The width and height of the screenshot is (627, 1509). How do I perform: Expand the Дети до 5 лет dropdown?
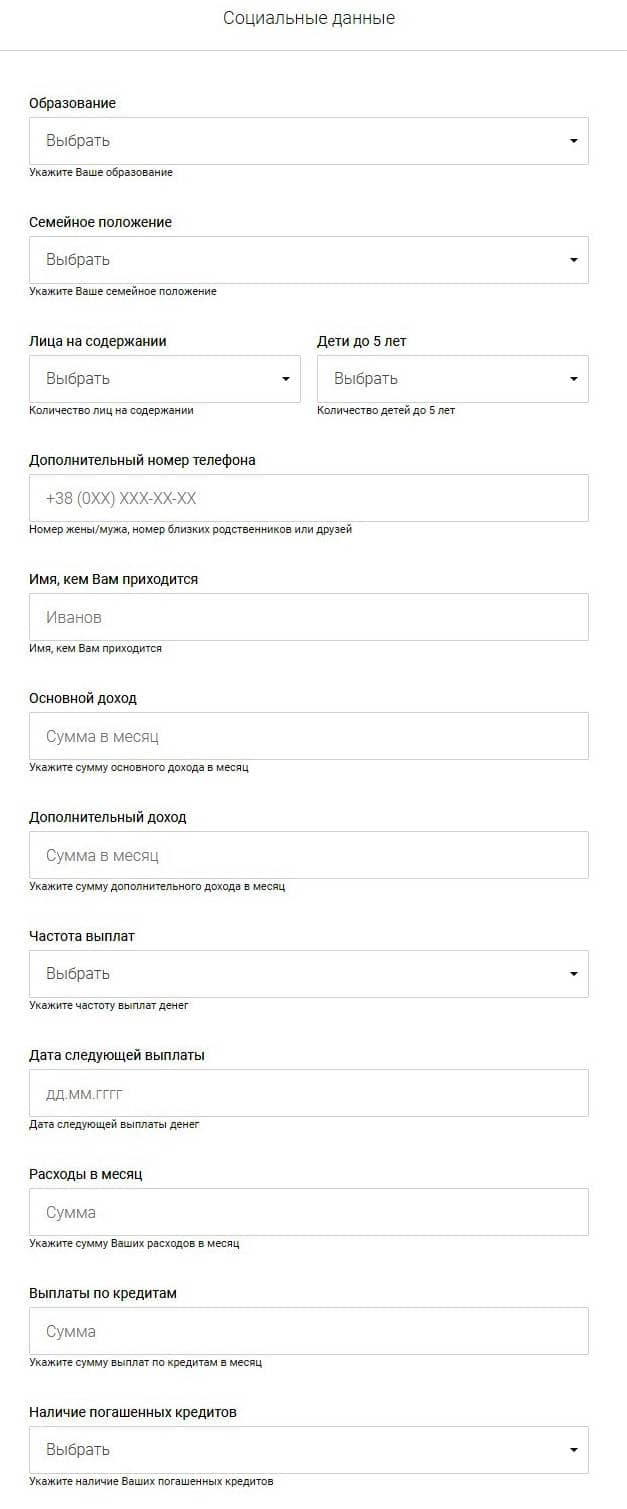coord(452,379)
